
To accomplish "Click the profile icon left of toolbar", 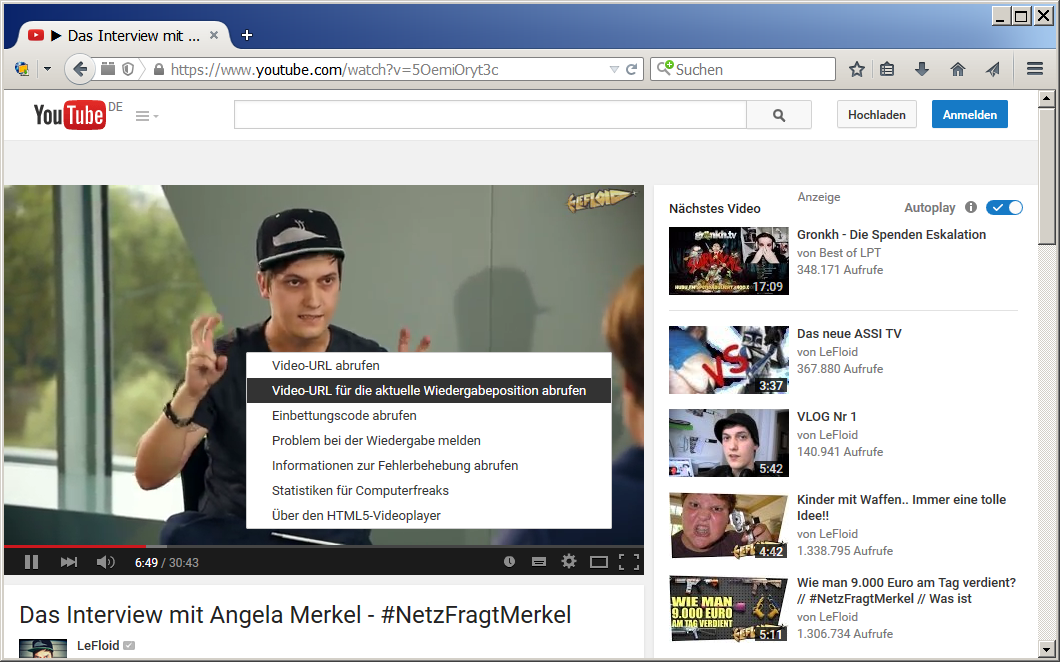I will [22, 69].
